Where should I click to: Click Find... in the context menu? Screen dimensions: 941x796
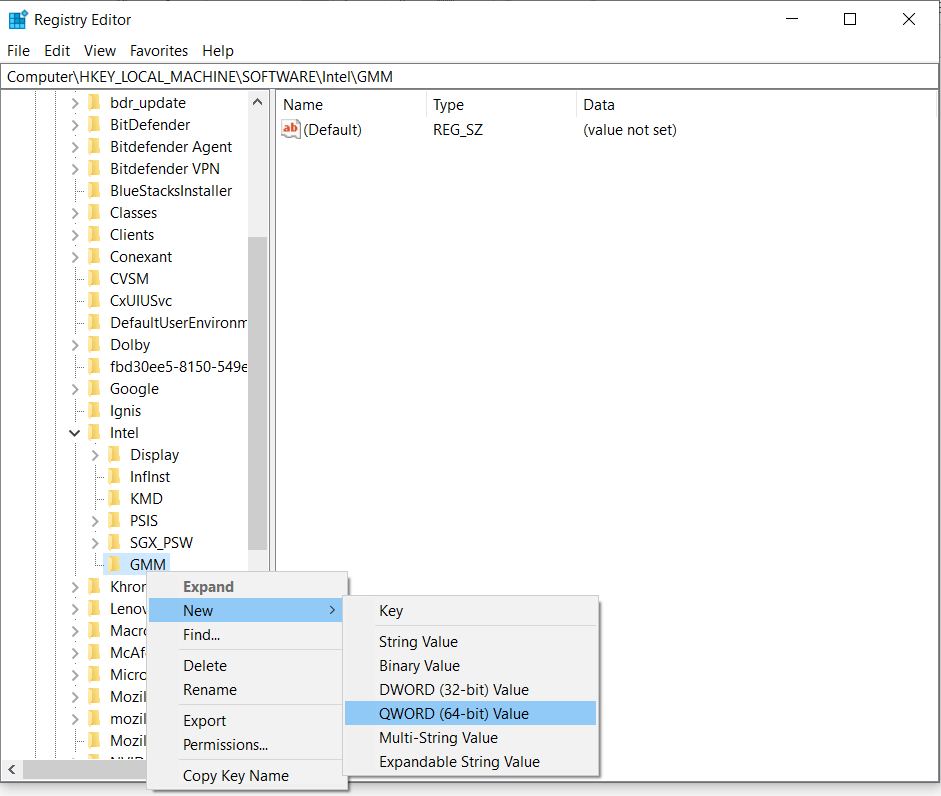pos(203,634)
